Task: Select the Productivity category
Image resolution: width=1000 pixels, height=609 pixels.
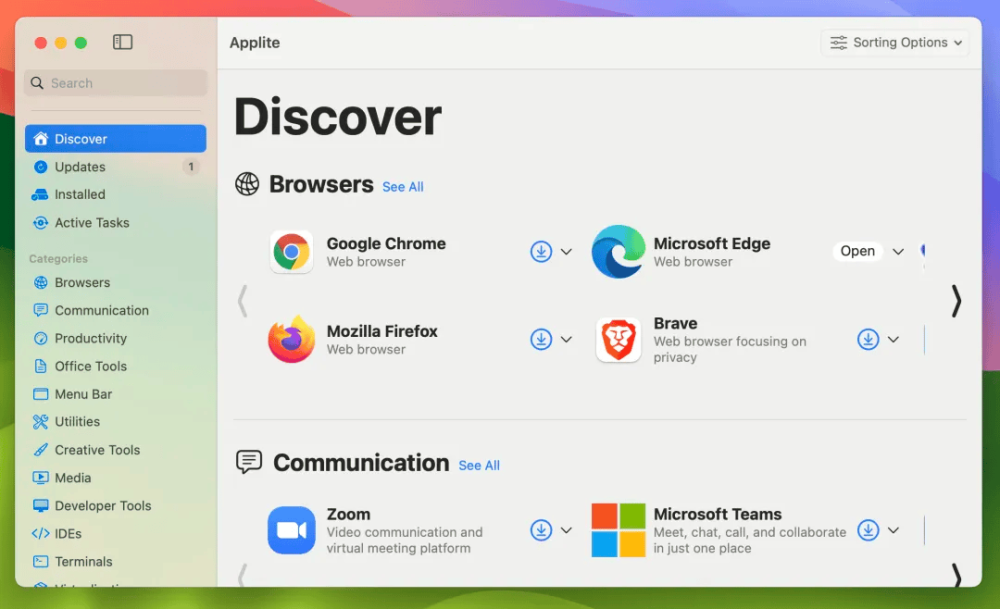Action: click(115, 338)
